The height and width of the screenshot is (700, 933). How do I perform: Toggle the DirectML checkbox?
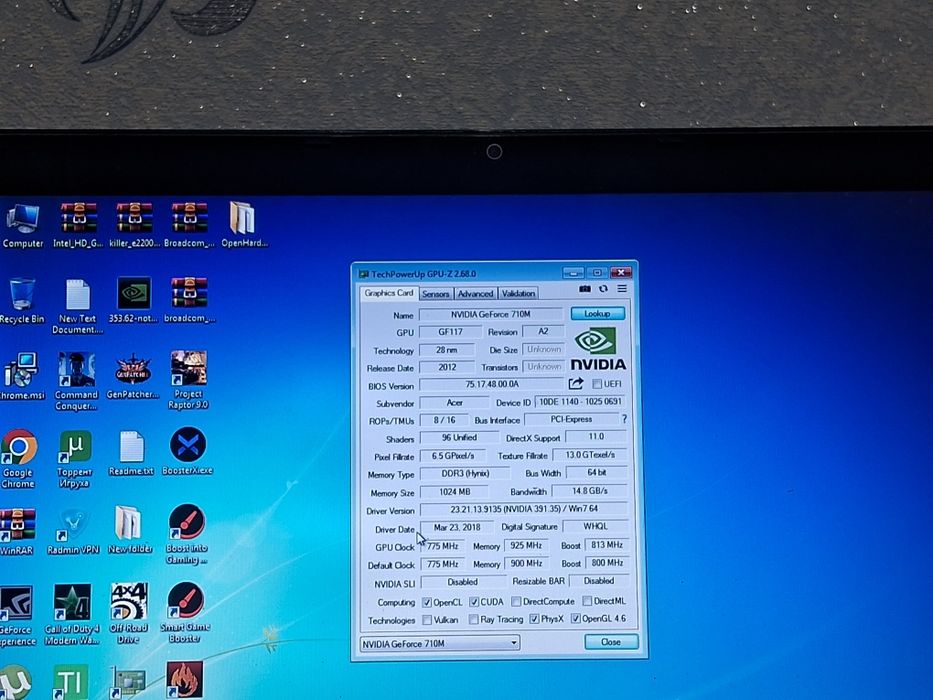click(x=587, y=601)
